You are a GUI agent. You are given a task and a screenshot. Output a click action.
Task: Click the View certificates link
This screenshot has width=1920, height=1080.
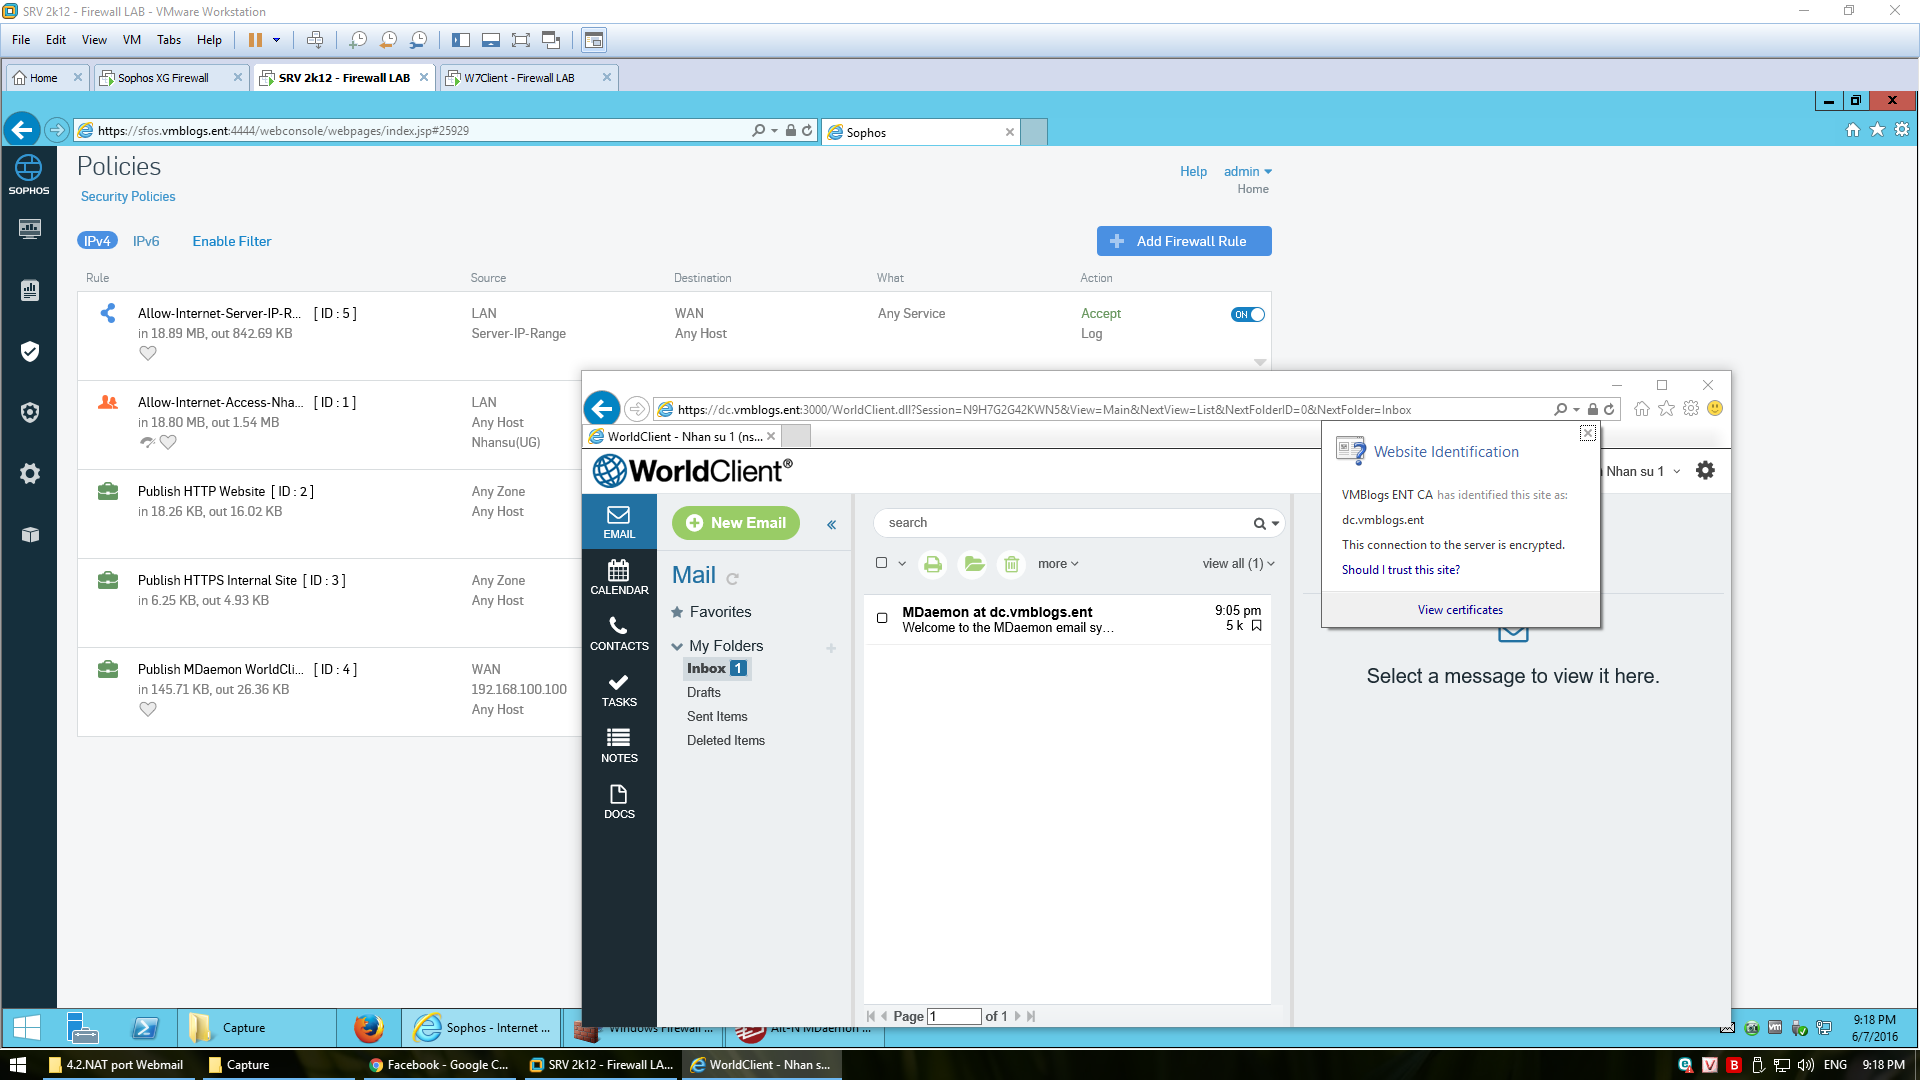[1460, 610]
